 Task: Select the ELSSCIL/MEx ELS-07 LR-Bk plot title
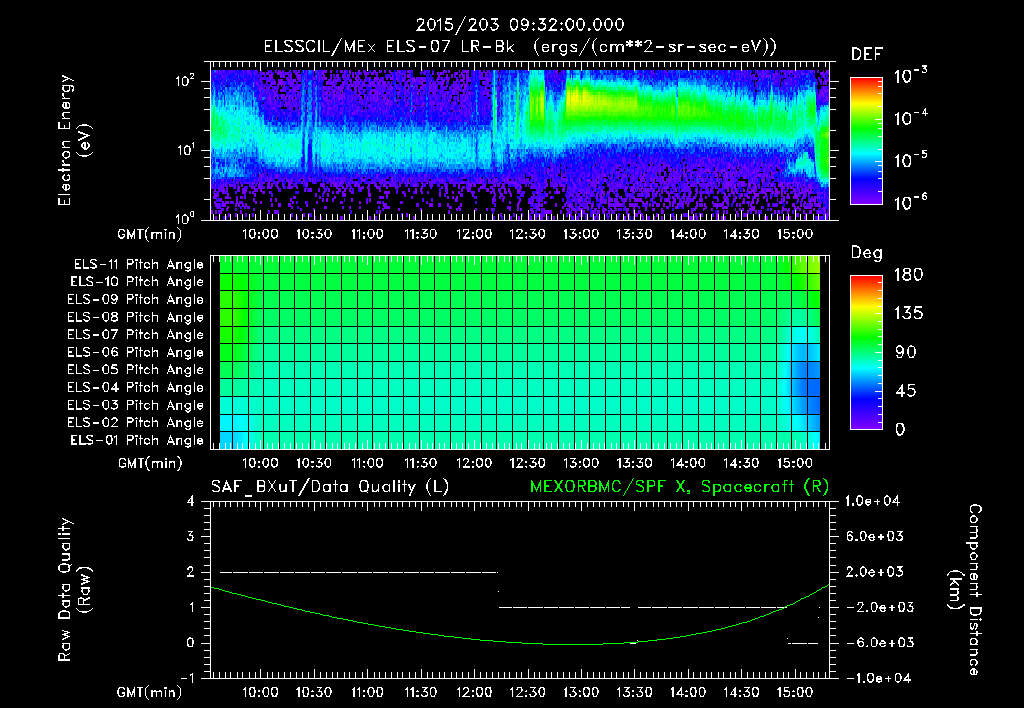click(520, 47)
